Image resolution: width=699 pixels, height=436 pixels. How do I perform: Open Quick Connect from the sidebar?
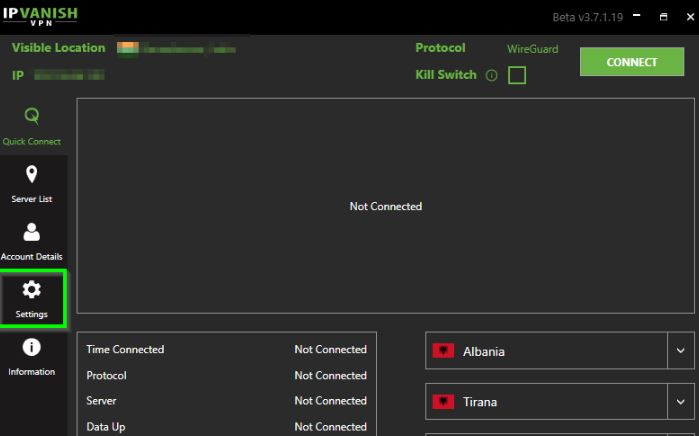pos(32,127)
